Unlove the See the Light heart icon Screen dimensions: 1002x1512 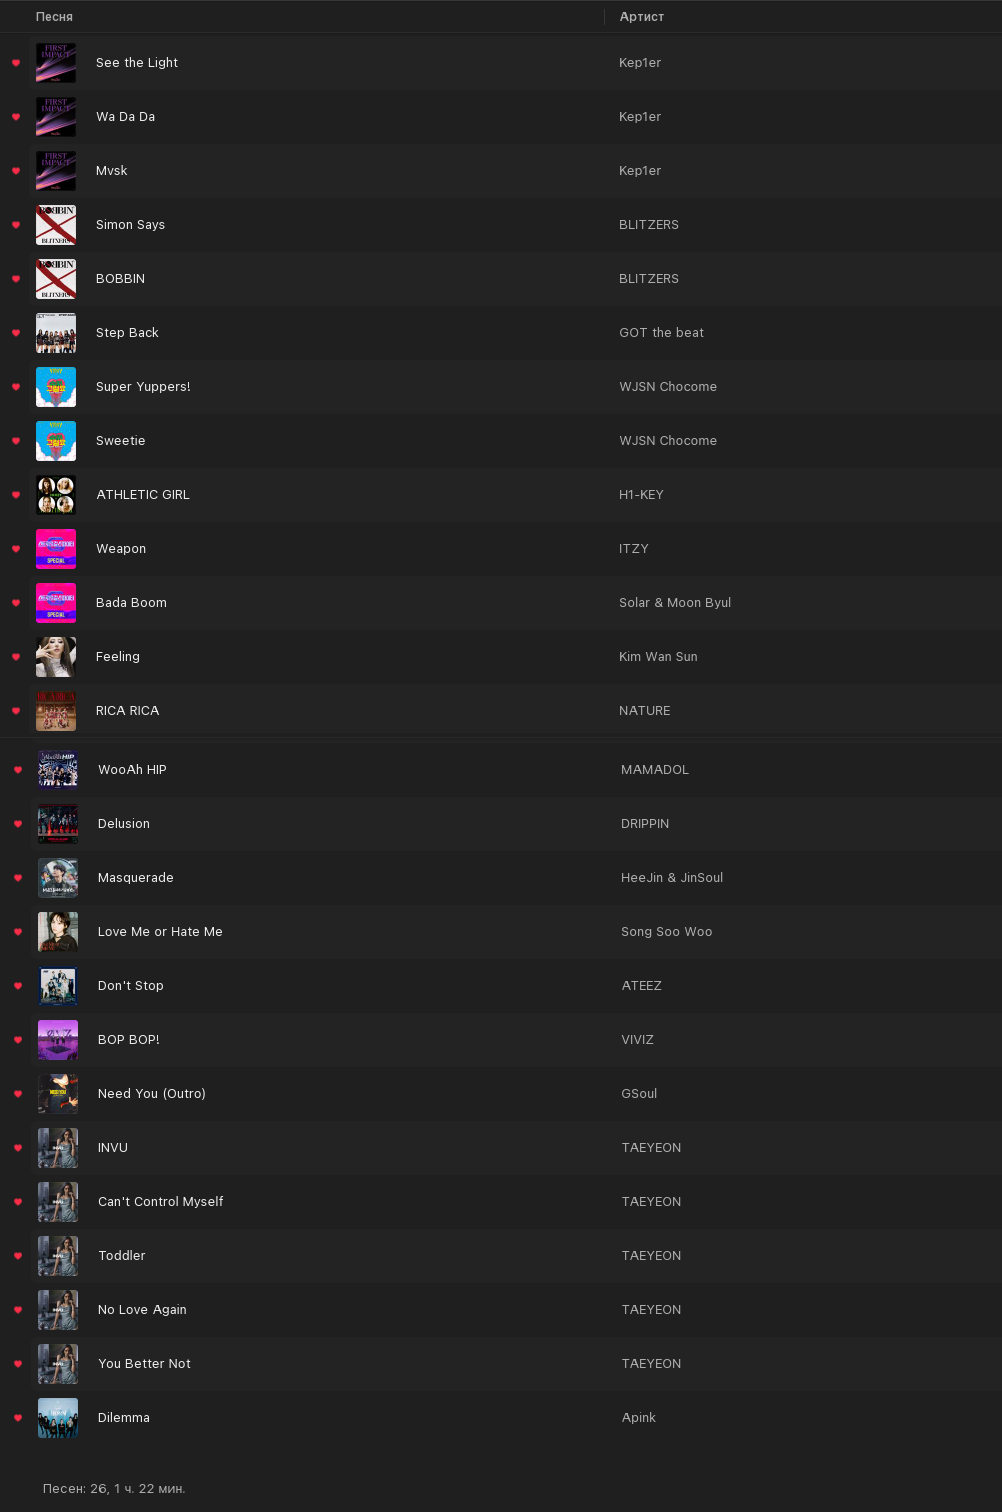click(x=16, y=63)
